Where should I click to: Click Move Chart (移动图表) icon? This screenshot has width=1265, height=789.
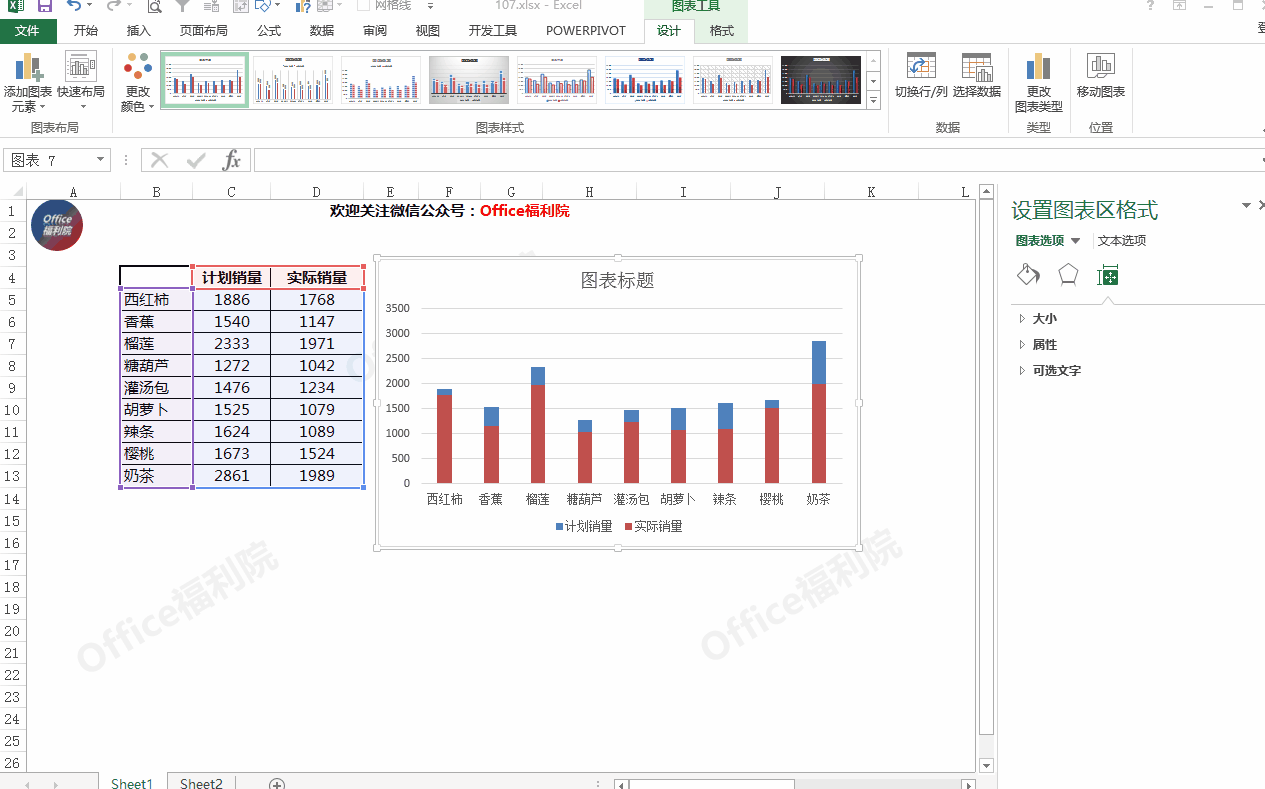point(1101,67)
